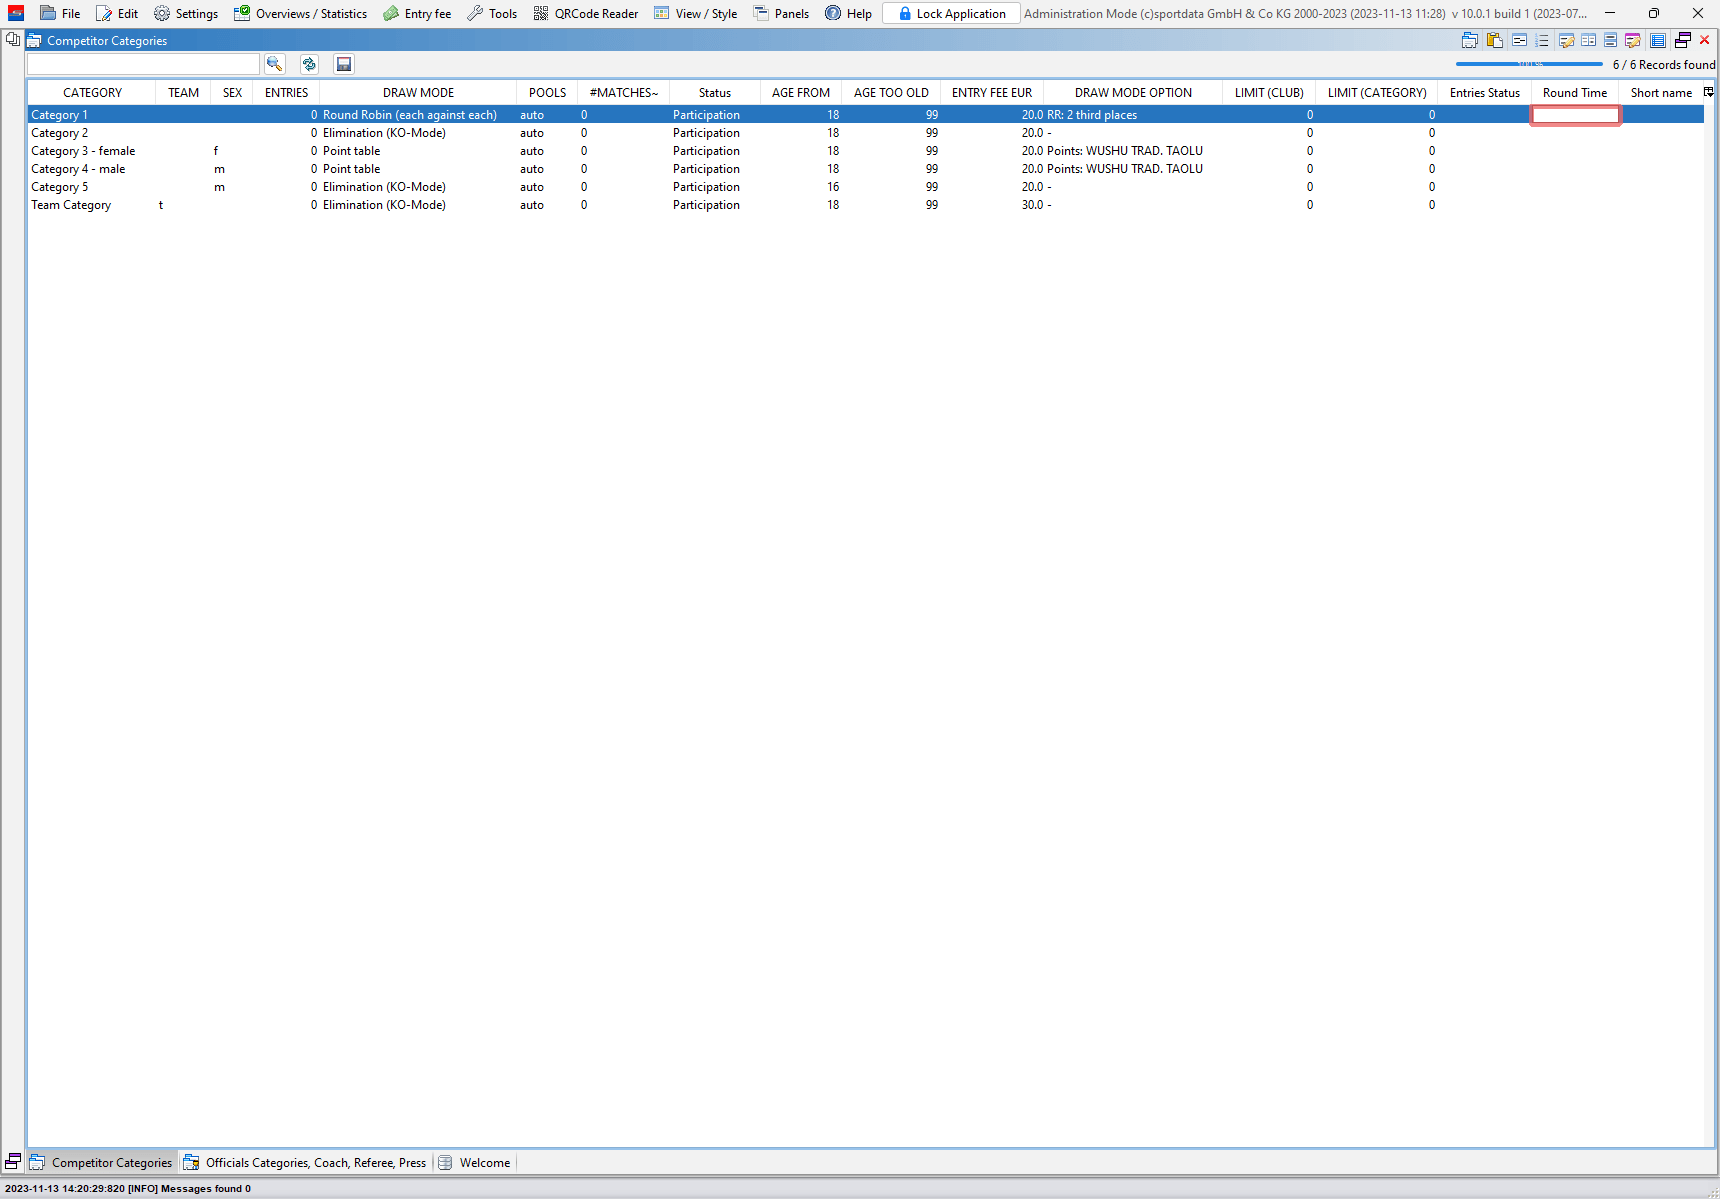Viewport: 1720px width, 1200px height.
Task: Click the Lock Application button
Action: click(951, 14)
